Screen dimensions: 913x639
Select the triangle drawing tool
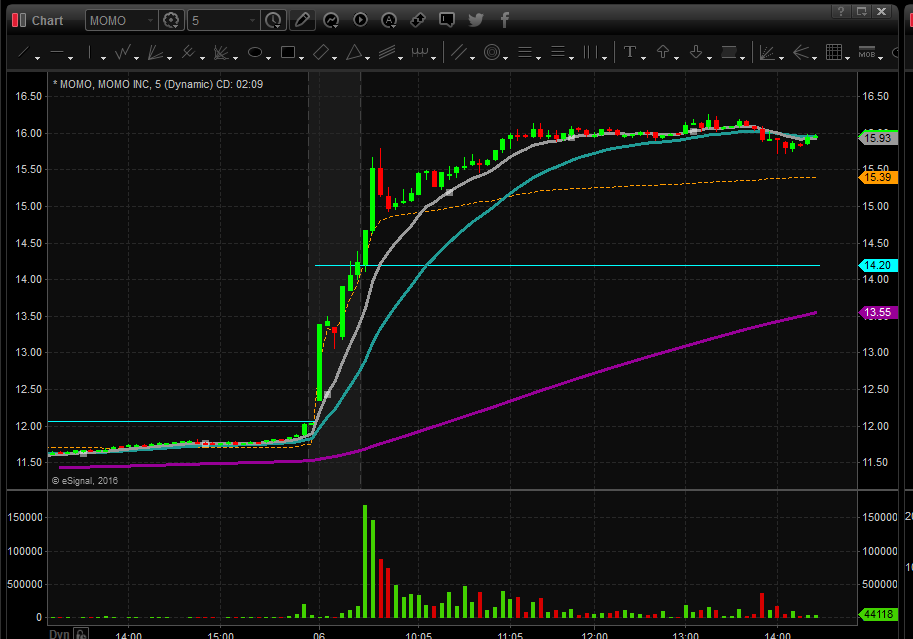(354, 52)
